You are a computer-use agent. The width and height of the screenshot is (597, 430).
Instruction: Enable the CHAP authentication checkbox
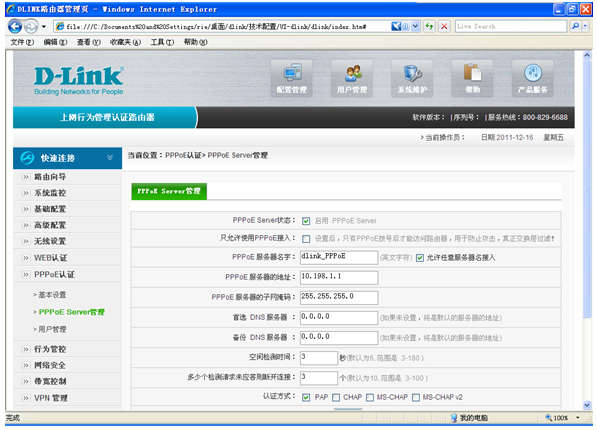[x=336, y=398]
